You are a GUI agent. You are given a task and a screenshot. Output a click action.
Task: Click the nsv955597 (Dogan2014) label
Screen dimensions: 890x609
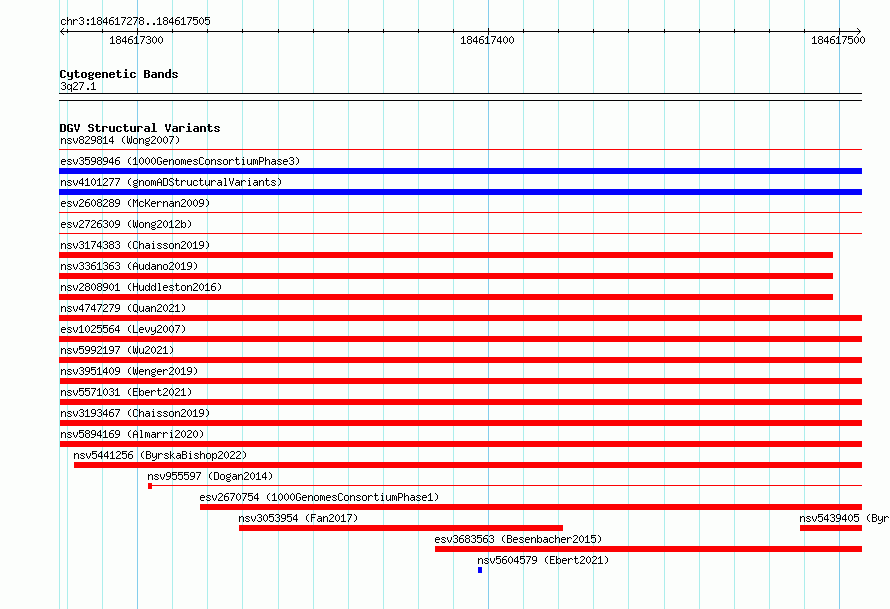(210, 476)
